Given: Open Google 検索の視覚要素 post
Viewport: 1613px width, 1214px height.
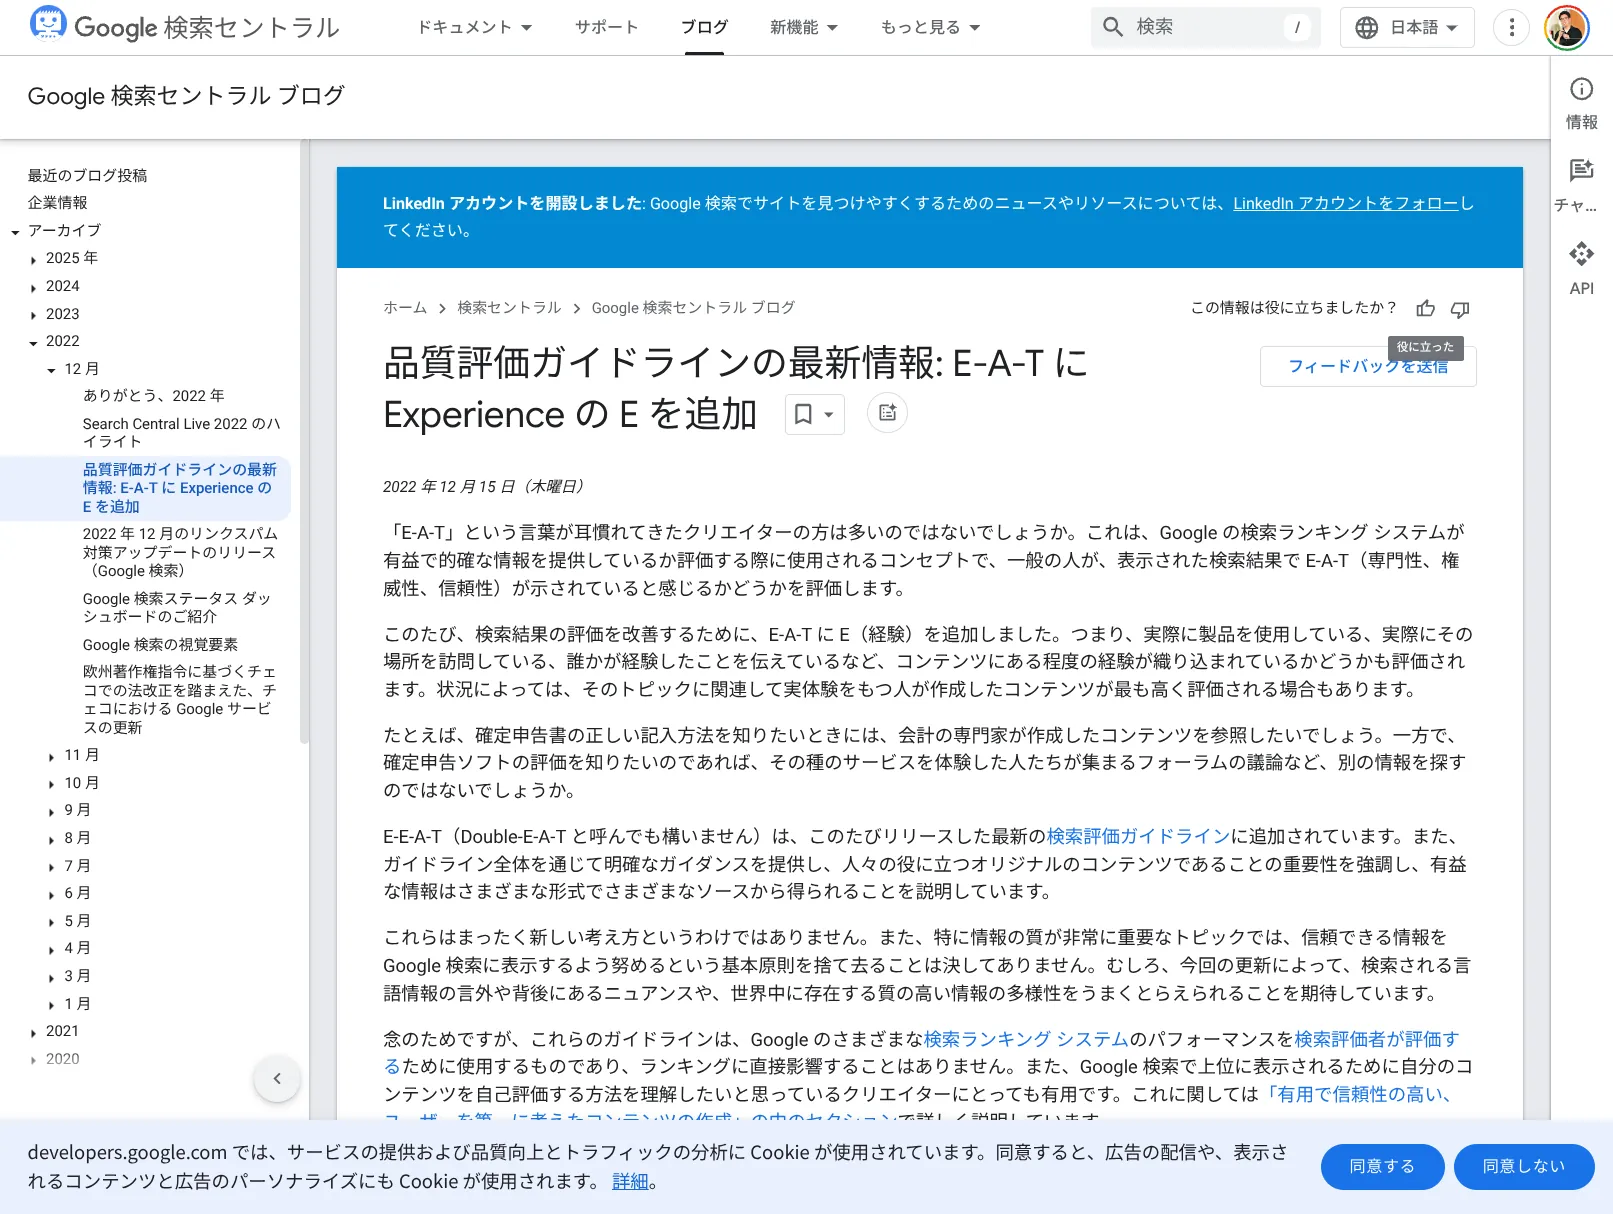Looking at the screenshot, I should click(x=160, y=645).
